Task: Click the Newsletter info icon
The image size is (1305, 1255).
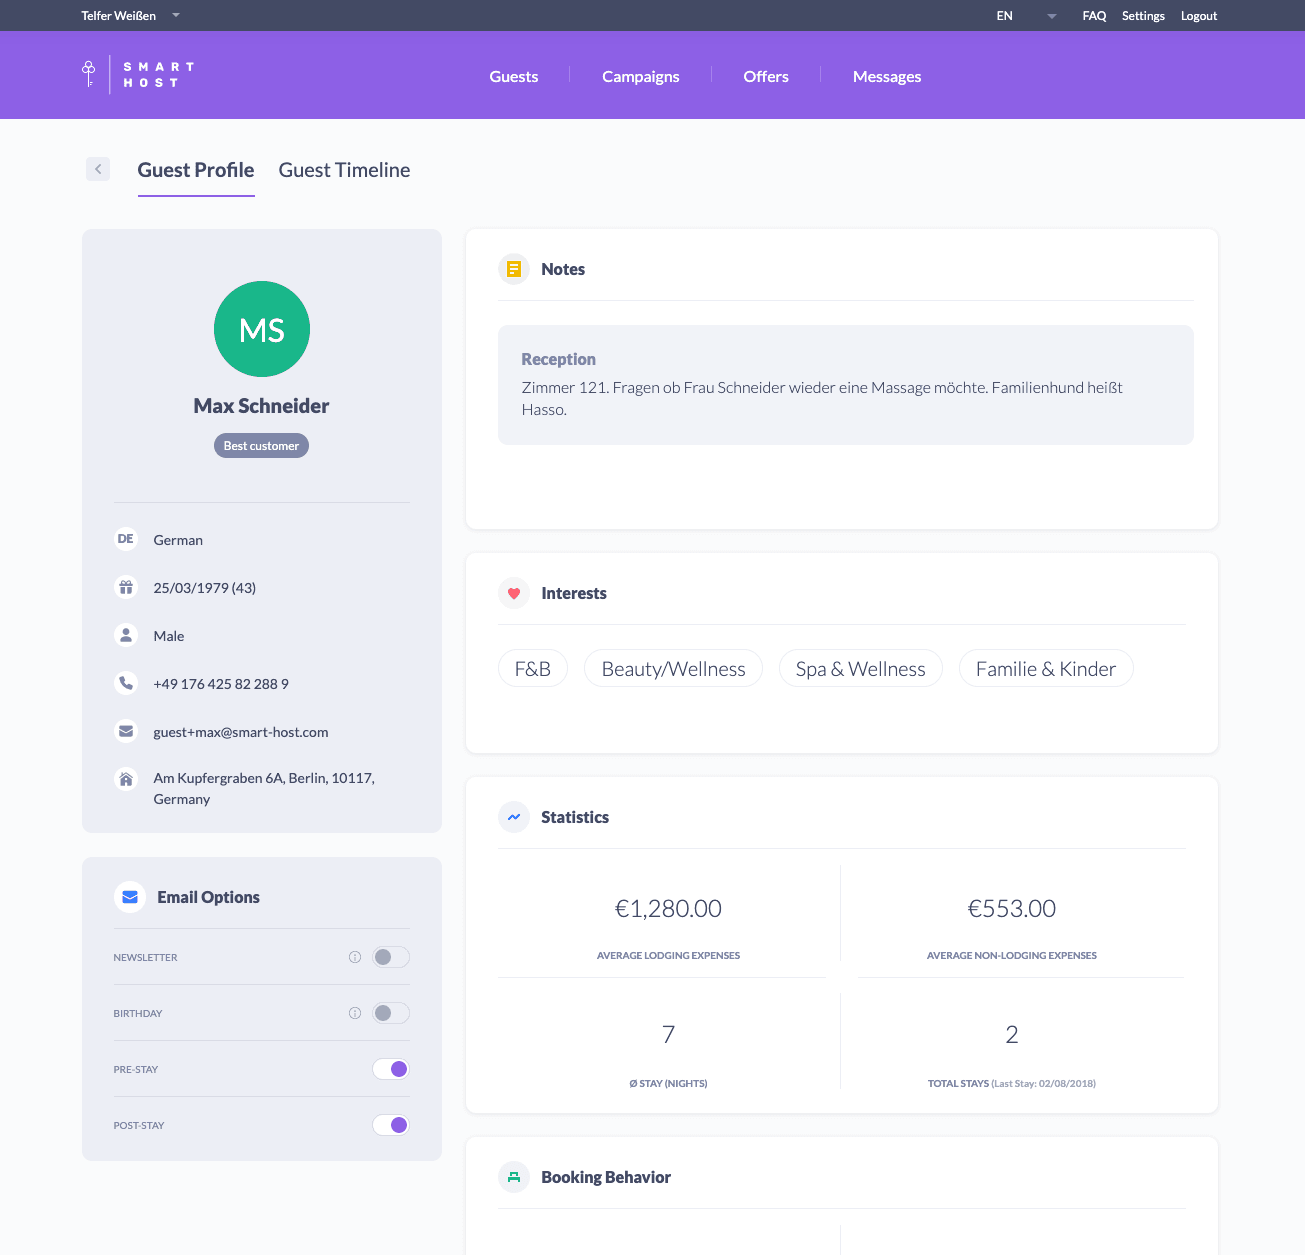Action: click(x=354, y=957)
